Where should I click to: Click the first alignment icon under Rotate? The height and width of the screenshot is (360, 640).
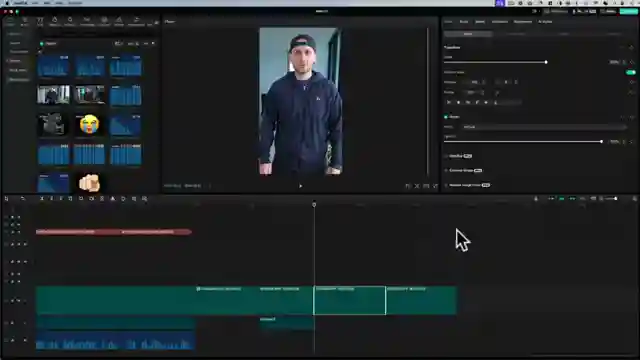click(x=449, y=102)
